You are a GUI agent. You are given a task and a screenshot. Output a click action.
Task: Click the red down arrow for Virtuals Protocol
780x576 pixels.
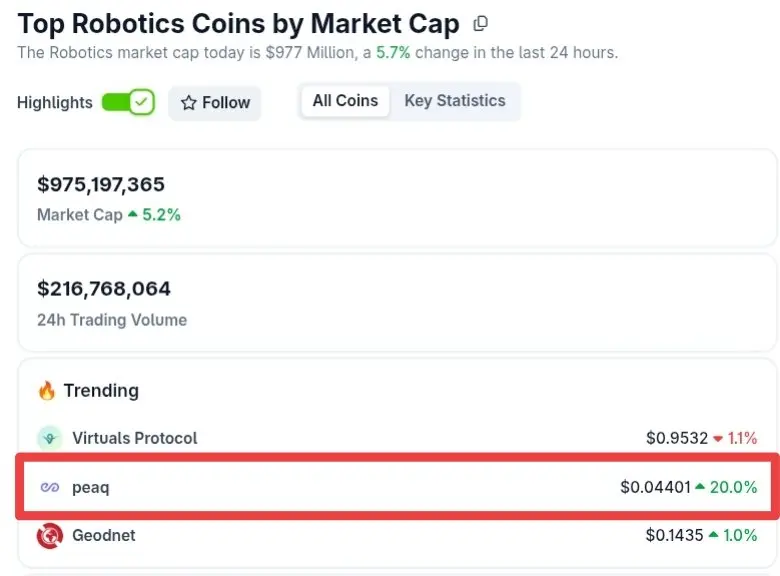point(717,439)
